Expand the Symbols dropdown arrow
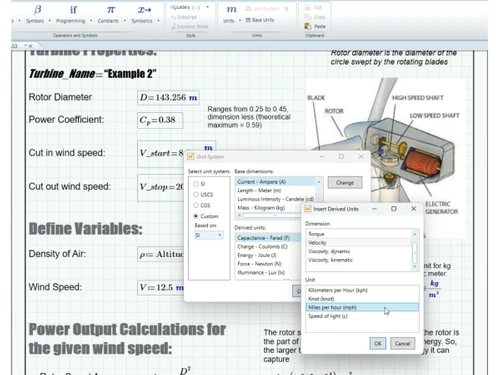The height and width of the screenshot is (375, 500). 50,21
